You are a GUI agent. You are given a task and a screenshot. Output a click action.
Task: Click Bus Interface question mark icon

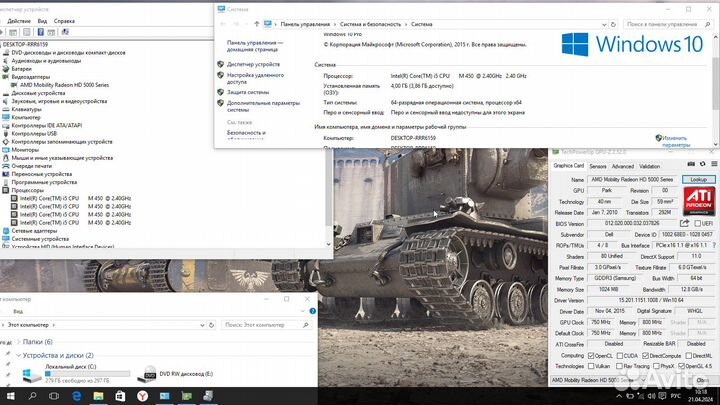(x=714, y=246)
